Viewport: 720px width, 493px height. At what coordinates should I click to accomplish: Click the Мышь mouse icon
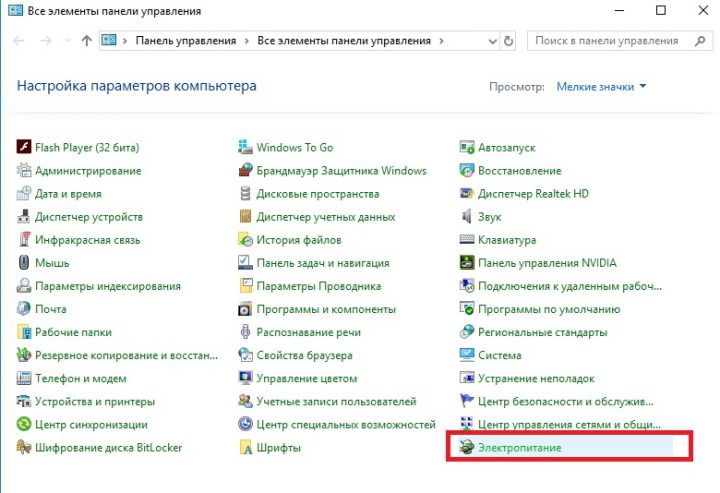[24, 263]
